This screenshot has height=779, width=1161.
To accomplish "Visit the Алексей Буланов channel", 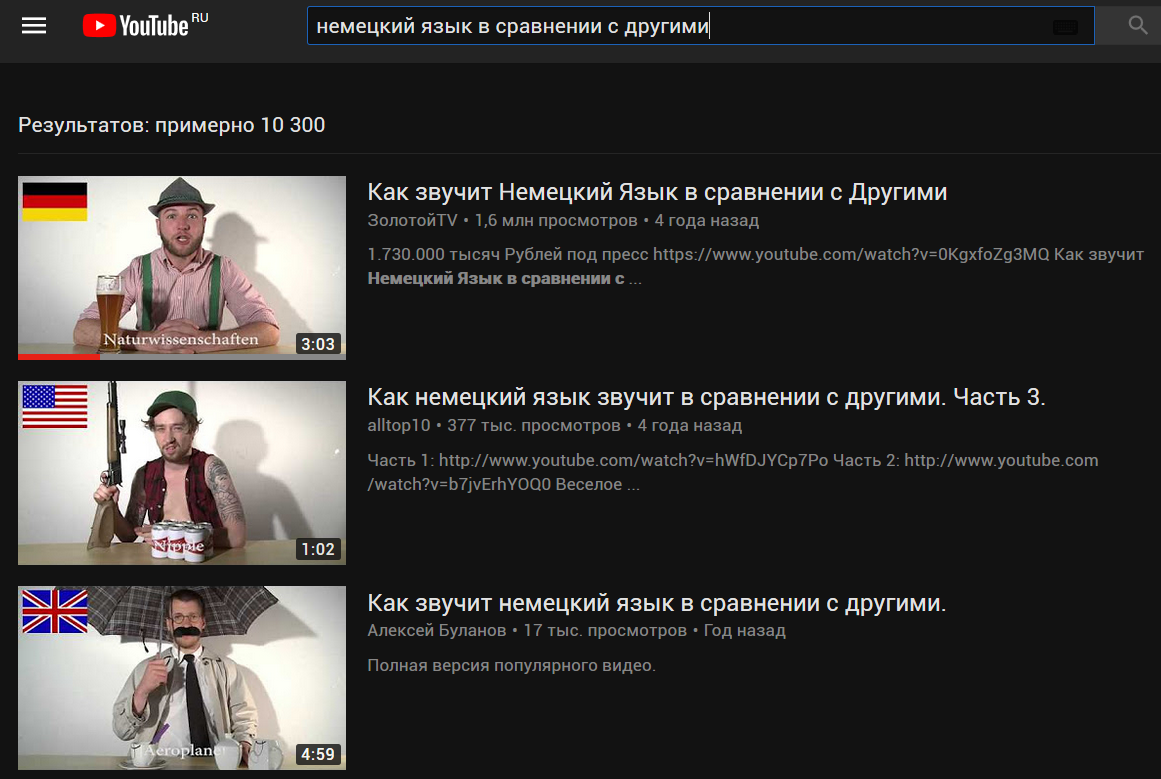I will click(x=437, y=631).
